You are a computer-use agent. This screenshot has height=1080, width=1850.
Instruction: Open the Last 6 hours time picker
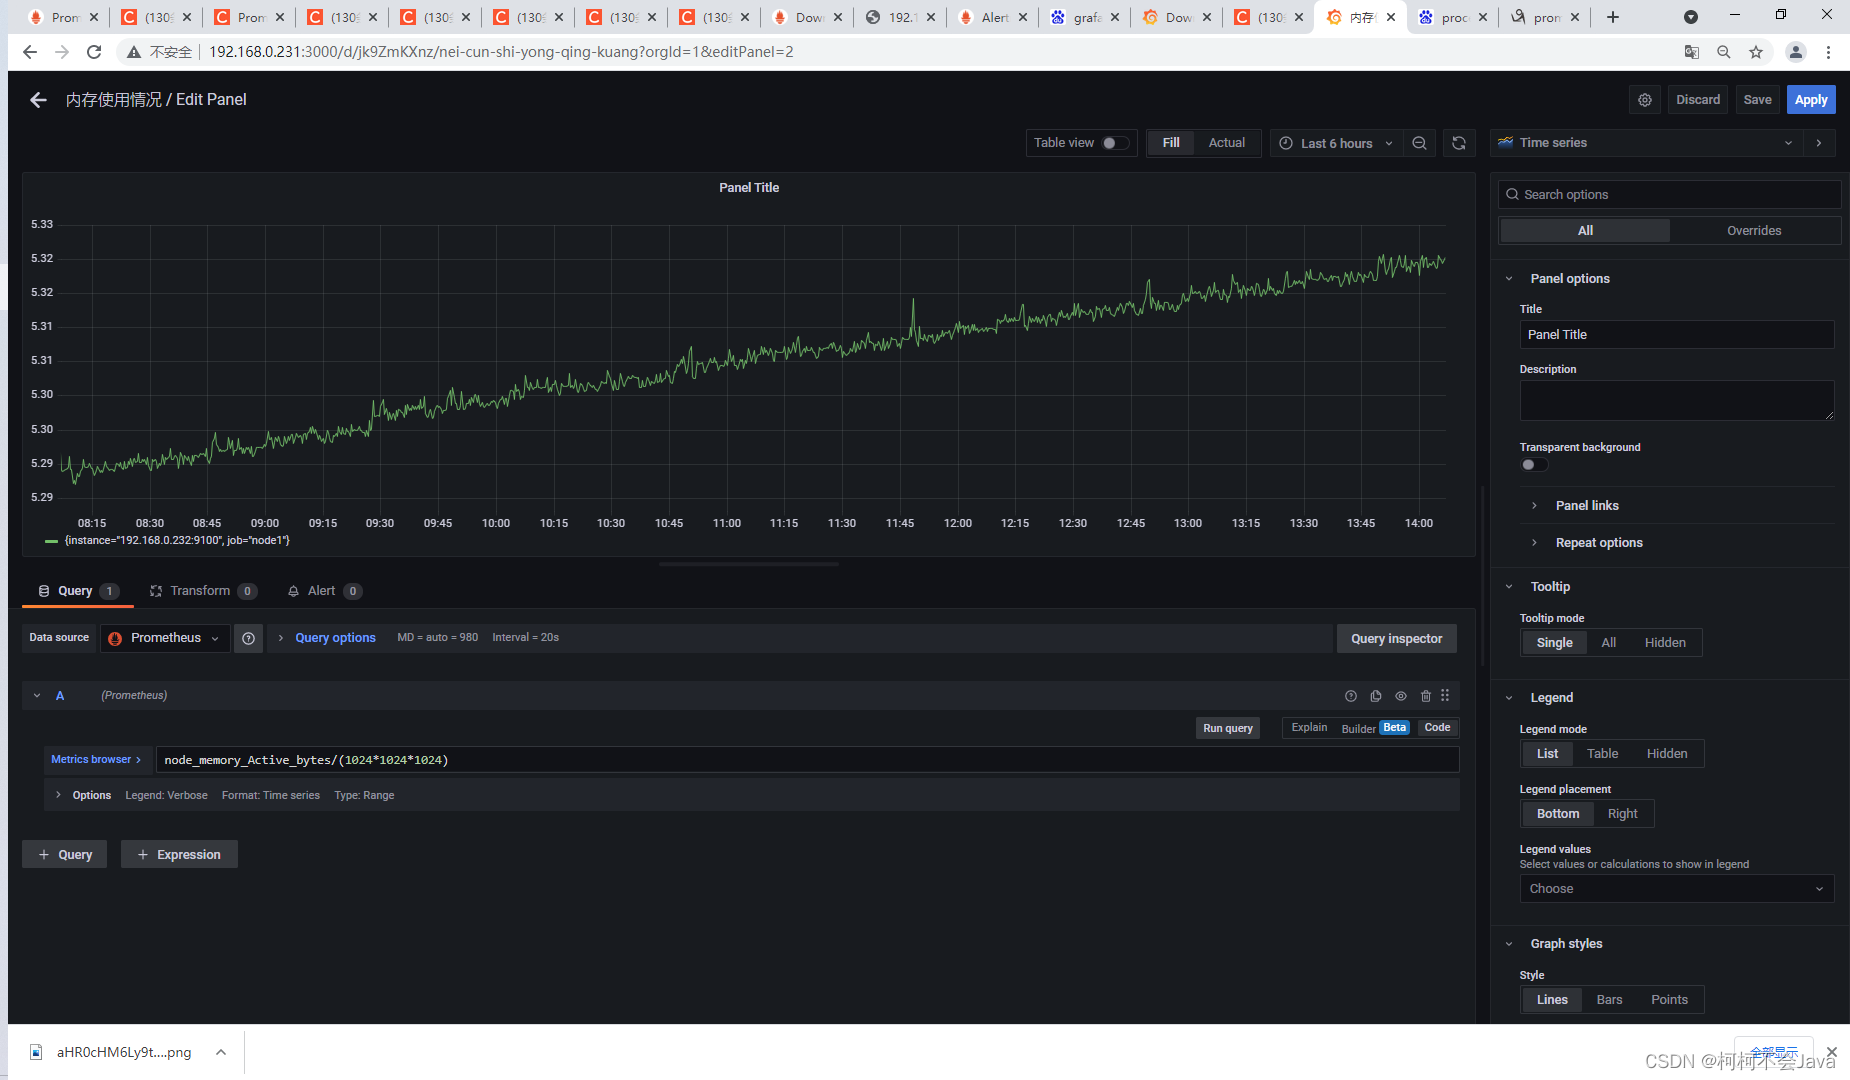coord(1336,143)
